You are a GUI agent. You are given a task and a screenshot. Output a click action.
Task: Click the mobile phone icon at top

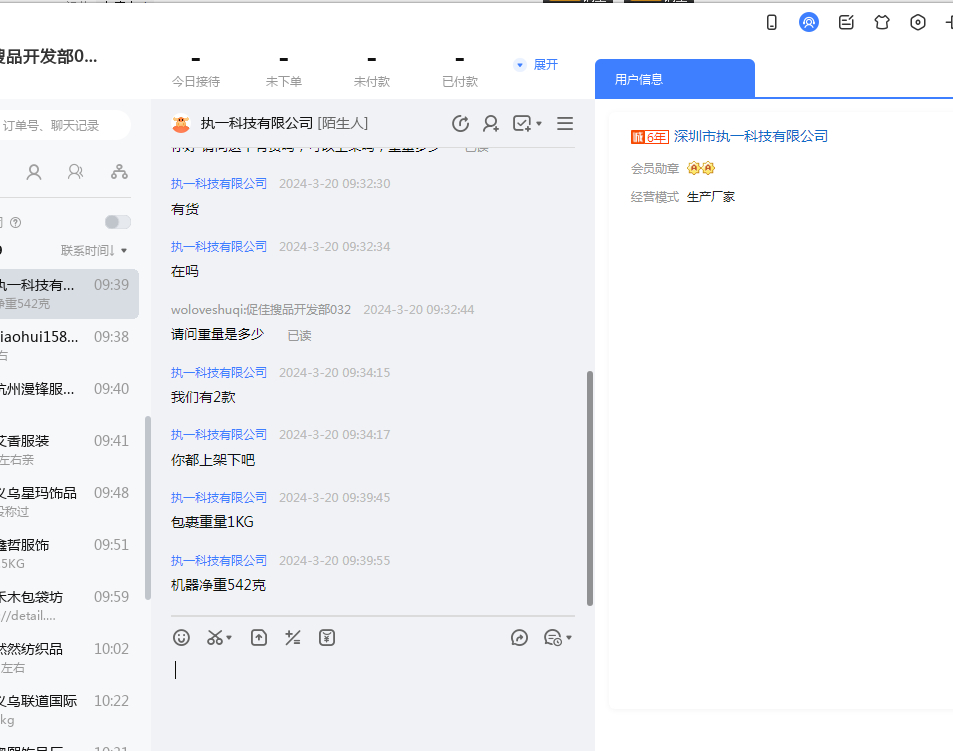pos(772,22)
